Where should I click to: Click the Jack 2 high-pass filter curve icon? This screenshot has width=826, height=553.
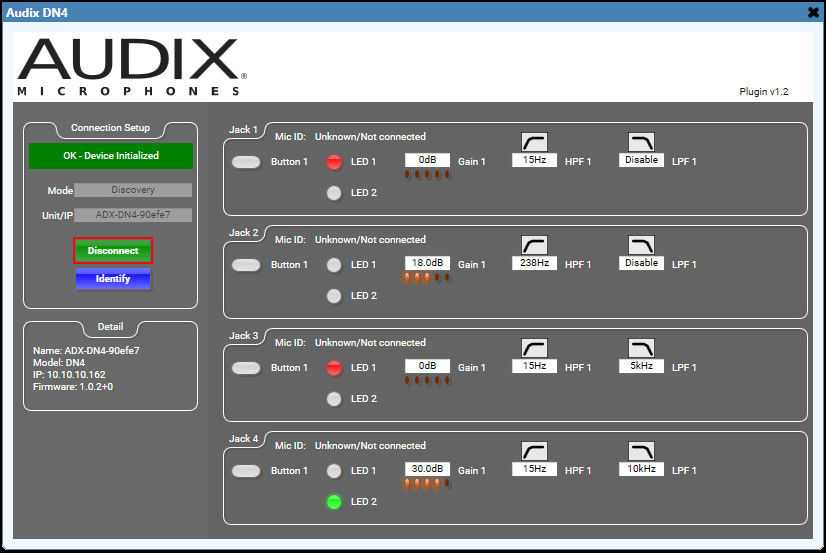coord(534,245)
